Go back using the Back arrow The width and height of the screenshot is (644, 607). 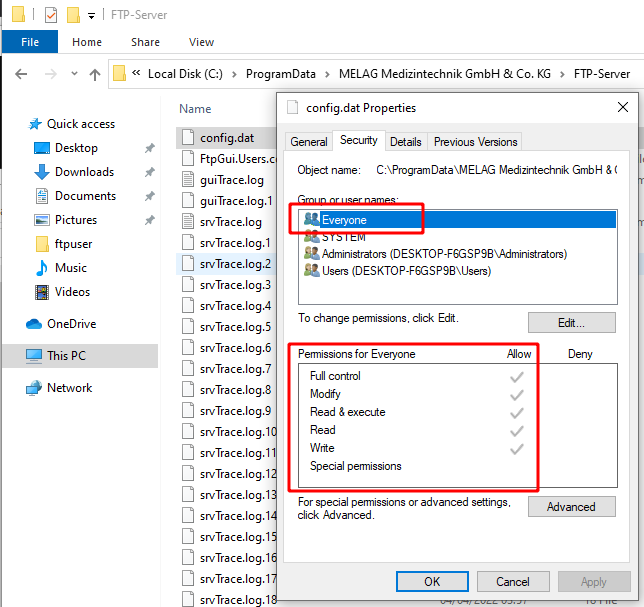(x=21, y=74)
